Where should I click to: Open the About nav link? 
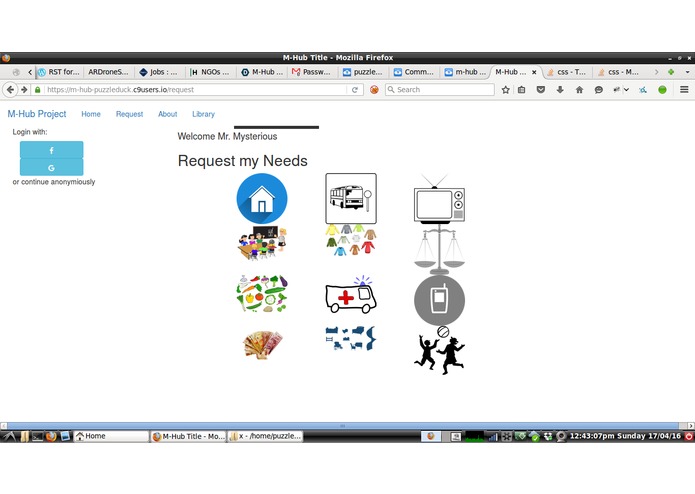(x=168, y=114)
